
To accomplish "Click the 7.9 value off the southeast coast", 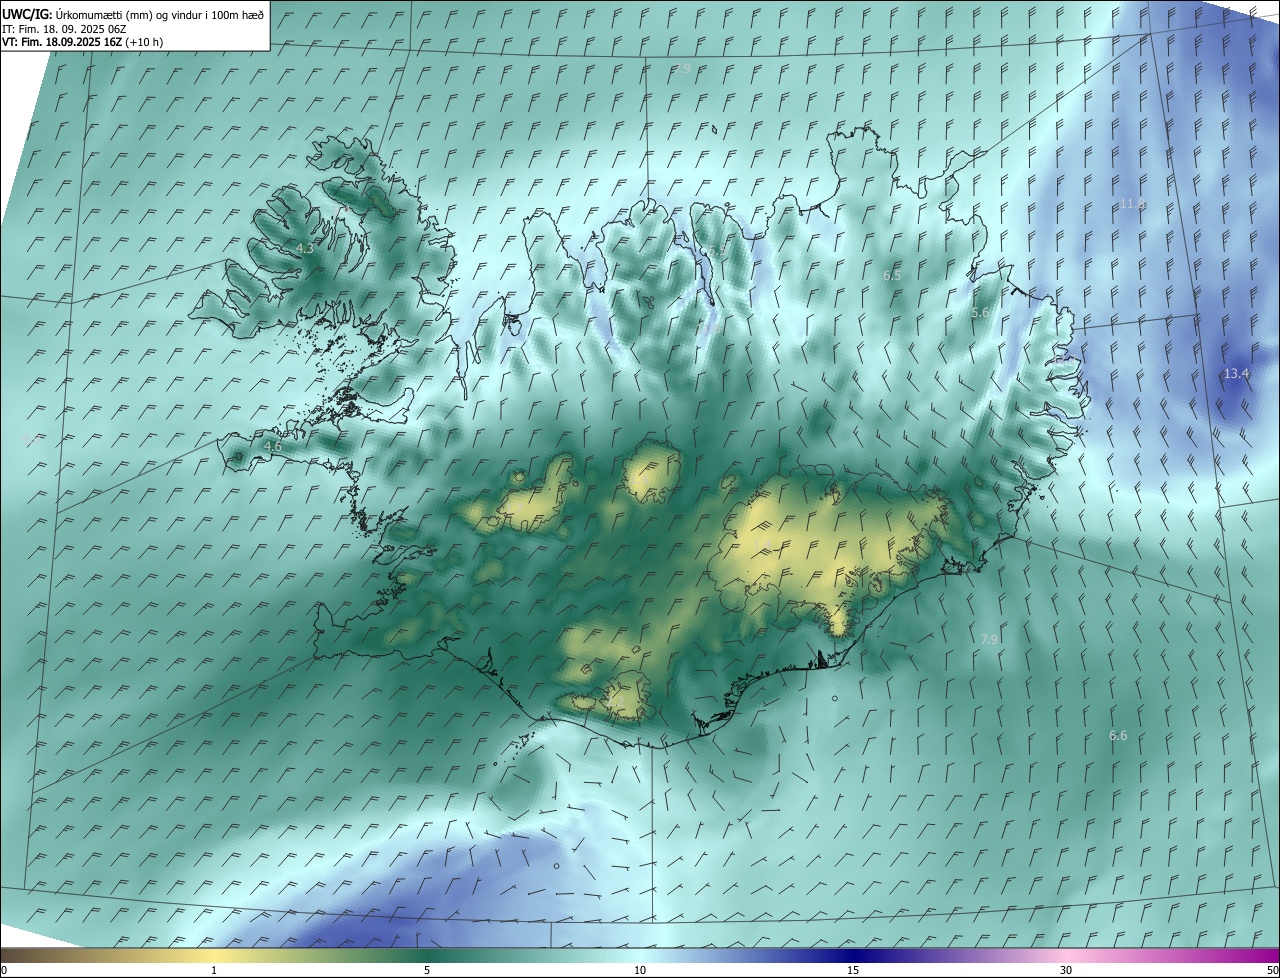I will [x=989, y=639].
